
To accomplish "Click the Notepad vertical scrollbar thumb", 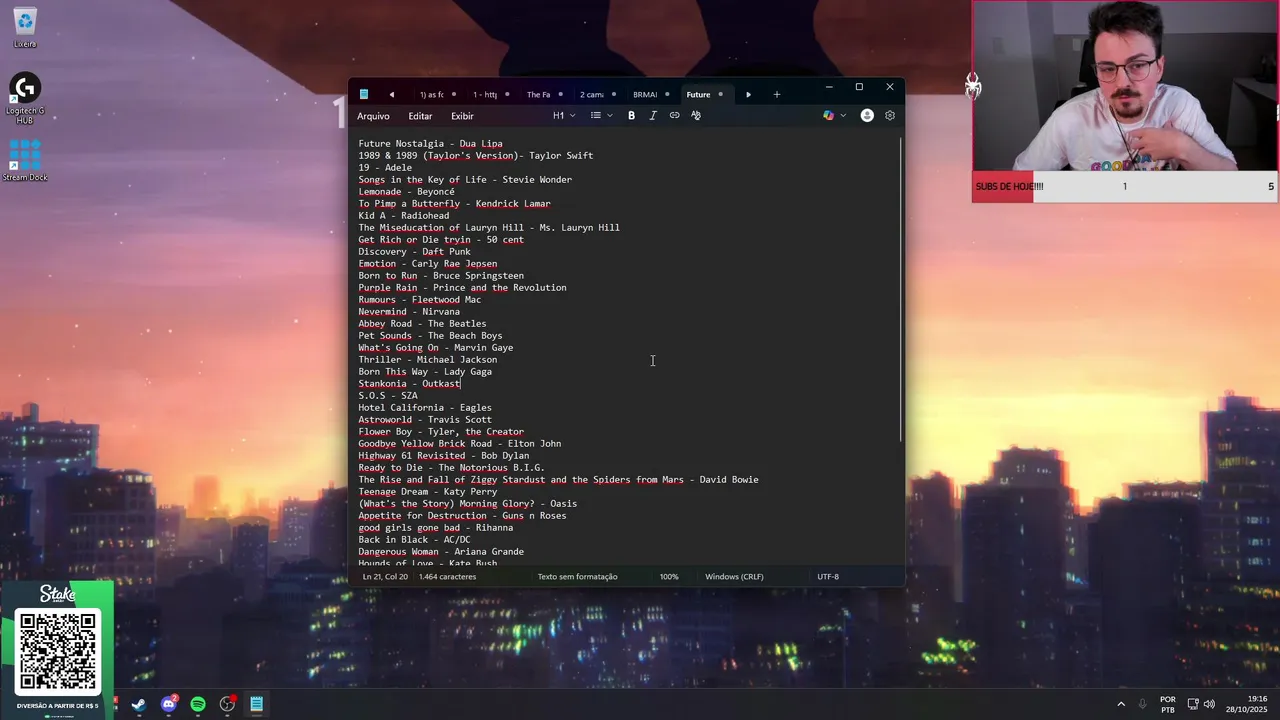I will tap(901, 290).
